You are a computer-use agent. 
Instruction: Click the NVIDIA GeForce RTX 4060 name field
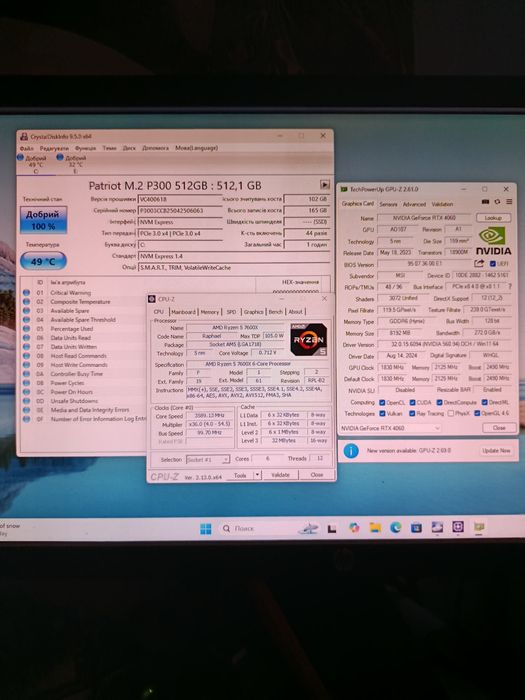(424, 218)
